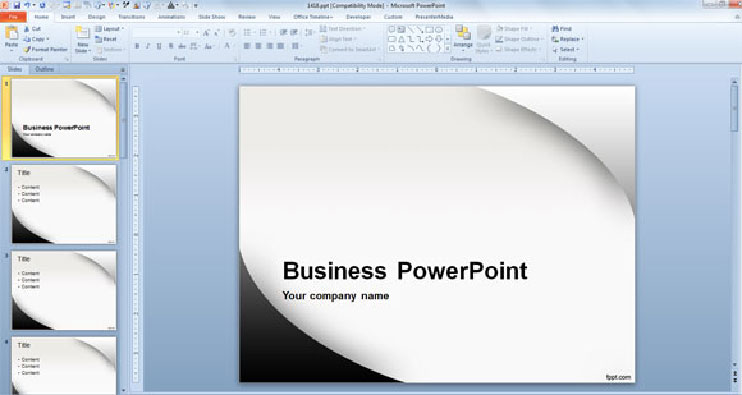Expand the Replace dropdown arrow
Screen dimensions: 742x395
(583, 39)
